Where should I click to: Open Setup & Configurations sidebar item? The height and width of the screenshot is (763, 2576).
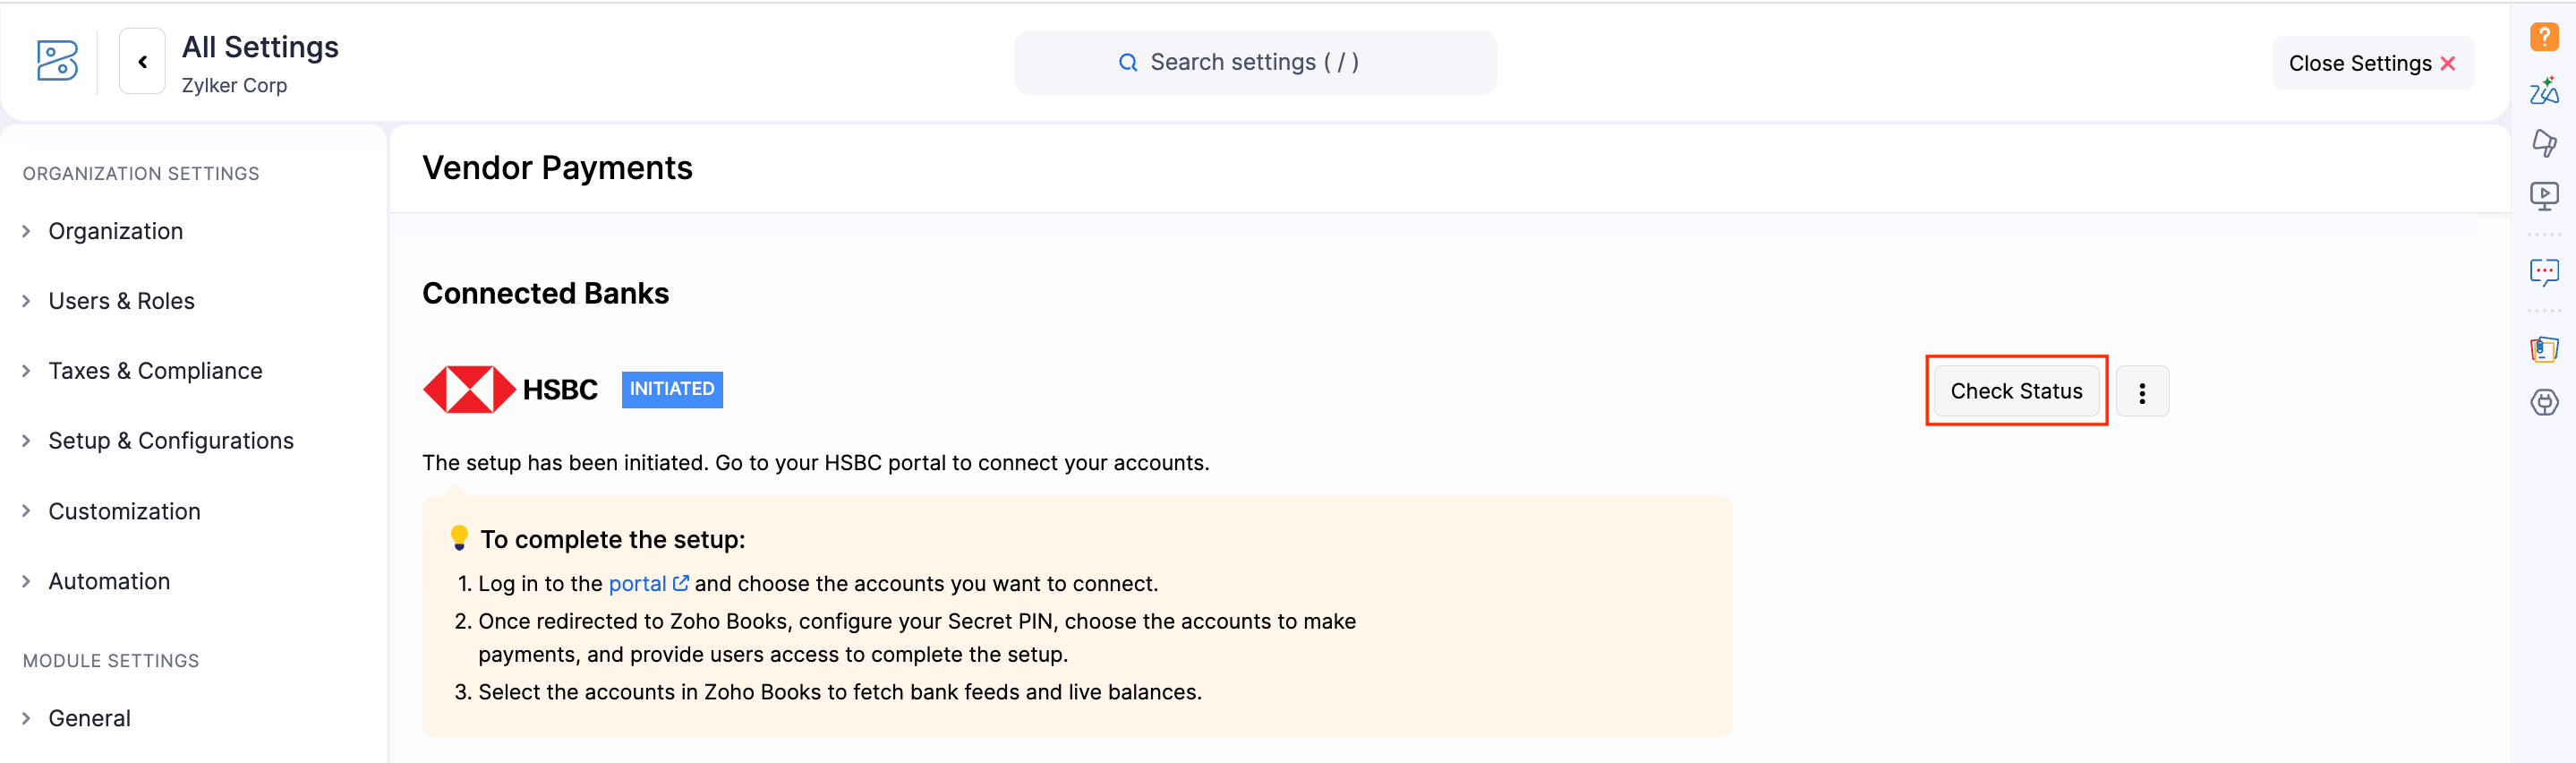pyautogui.click(x=170, y=441)
